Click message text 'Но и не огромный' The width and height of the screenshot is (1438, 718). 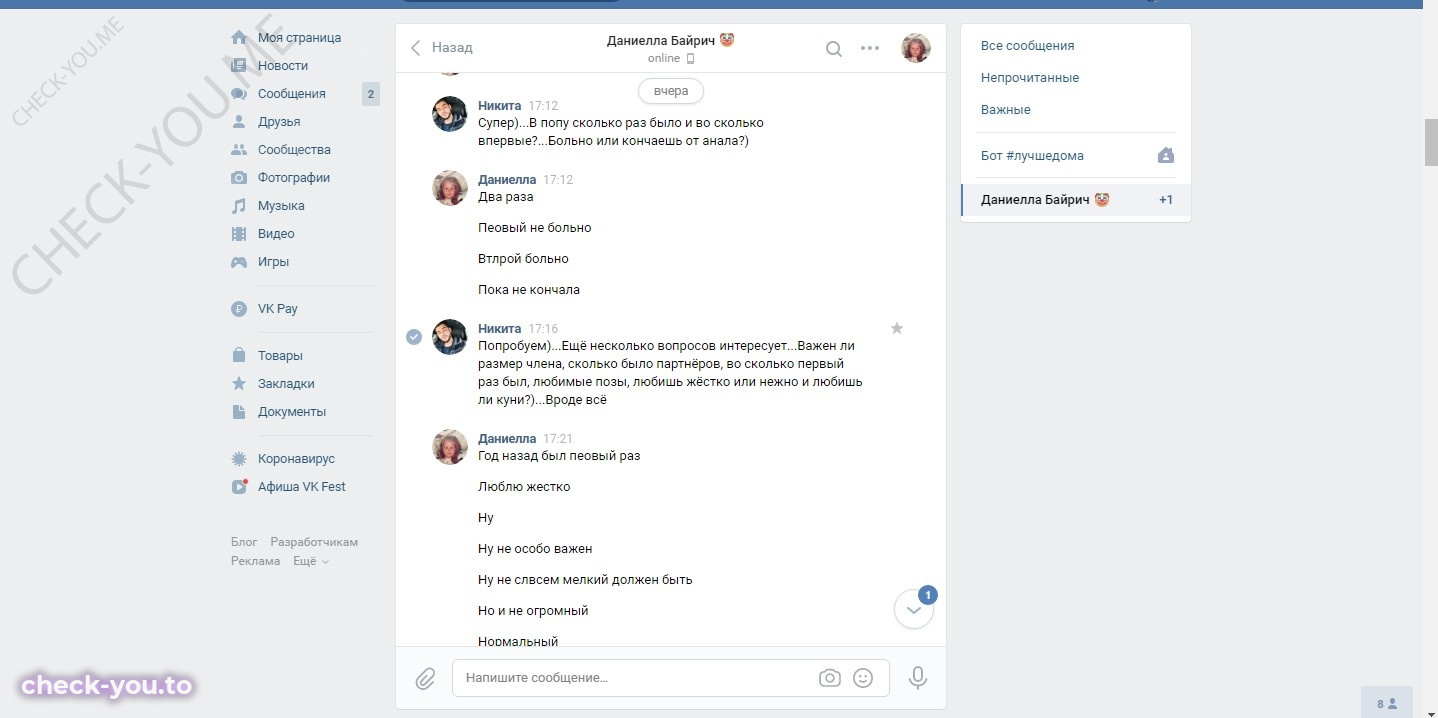[x=533, y=611]
